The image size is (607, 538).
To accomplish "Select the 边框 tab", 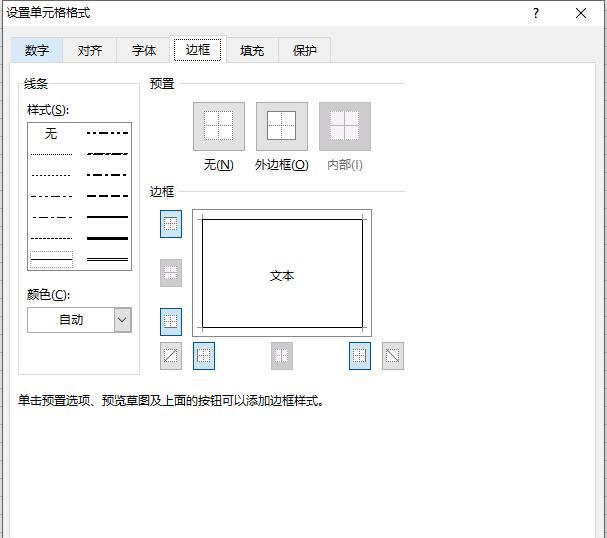I will tap(197, 49).
